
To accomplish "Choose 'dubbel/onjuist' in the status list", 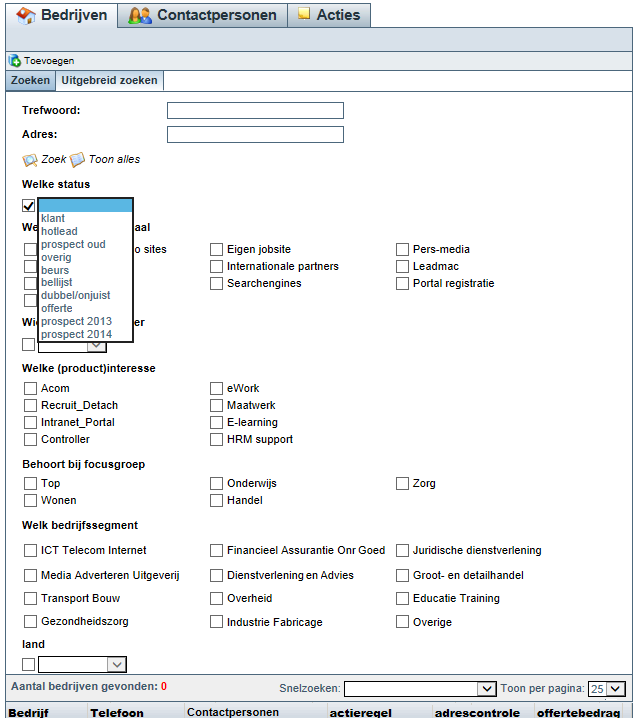I will (x=86, y=295).
